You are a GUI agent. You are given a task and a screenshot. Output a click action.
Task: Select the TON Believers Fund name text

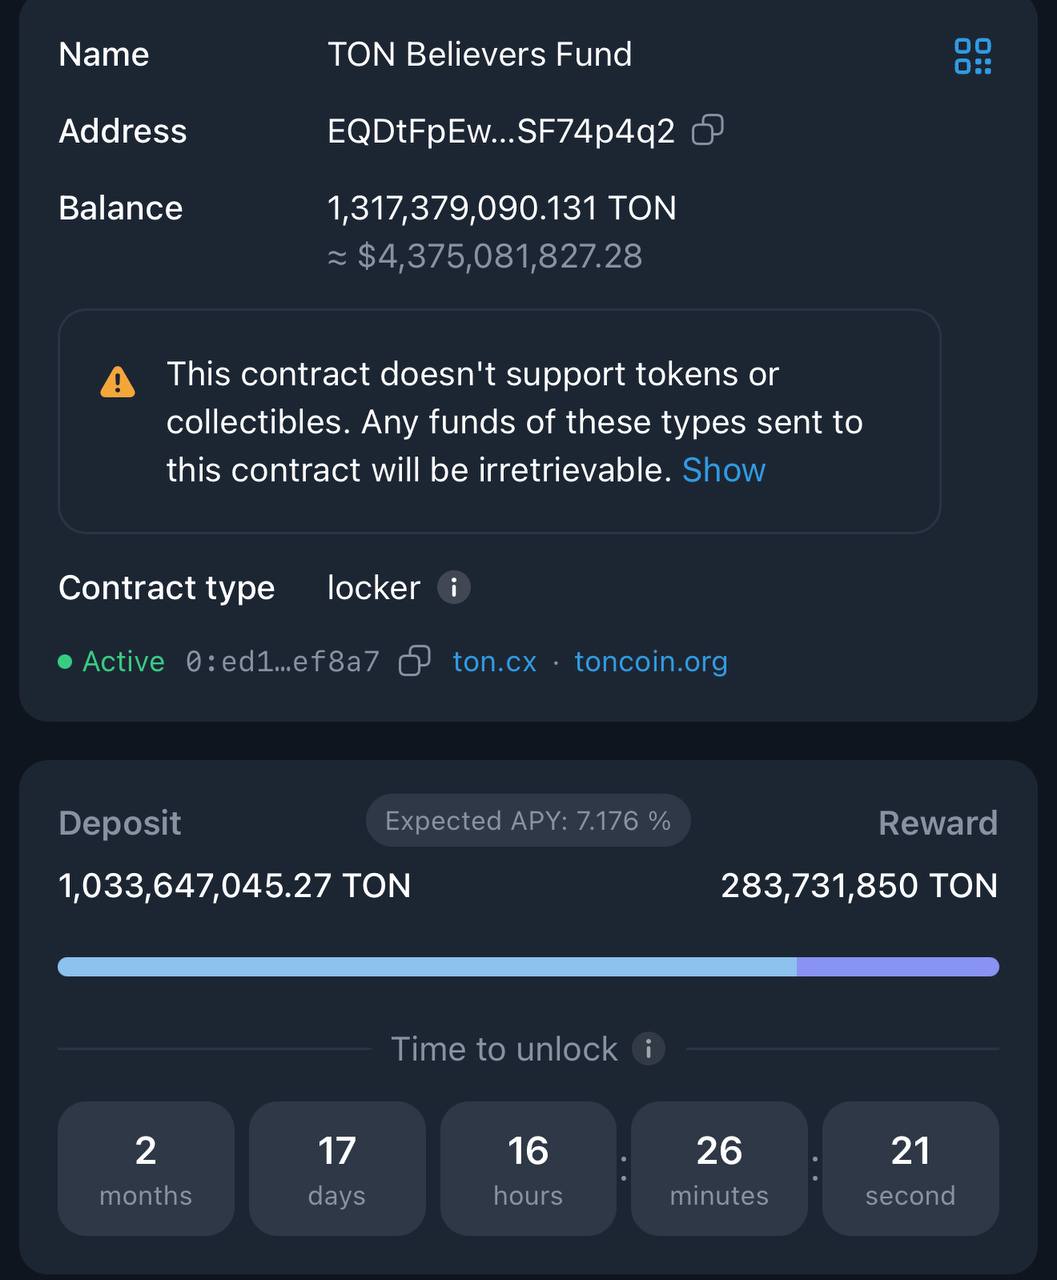point(479,54)
